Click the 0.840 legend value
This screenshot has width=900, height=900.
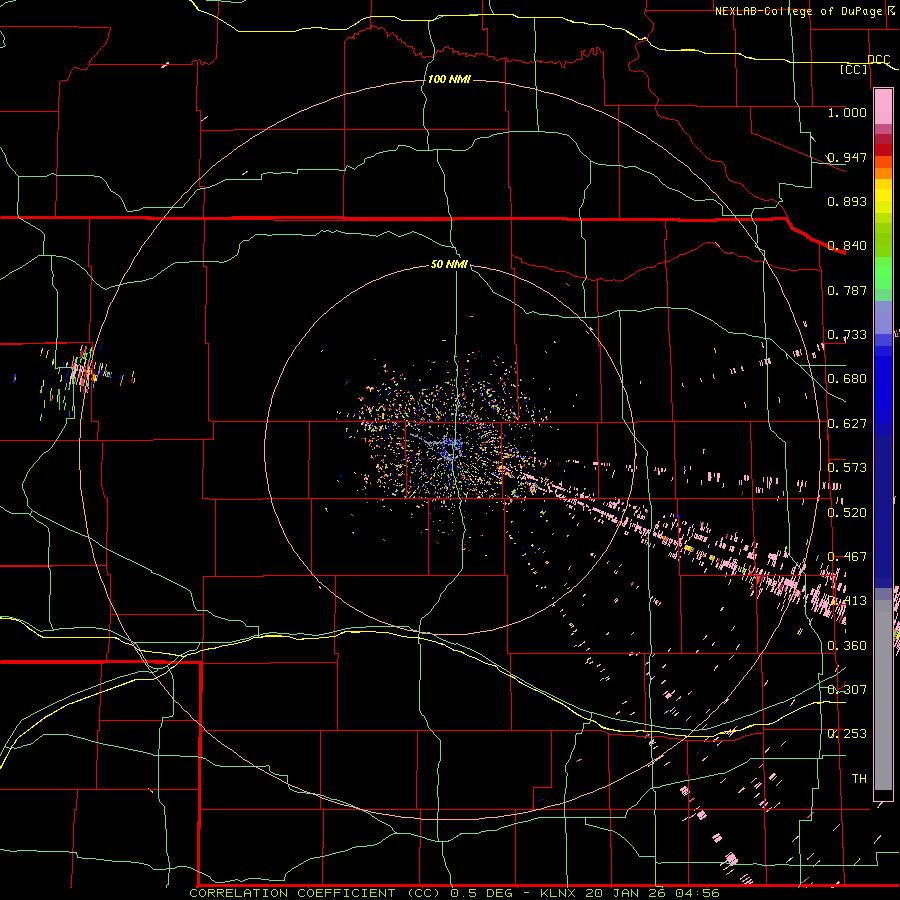tap(847, 246)
